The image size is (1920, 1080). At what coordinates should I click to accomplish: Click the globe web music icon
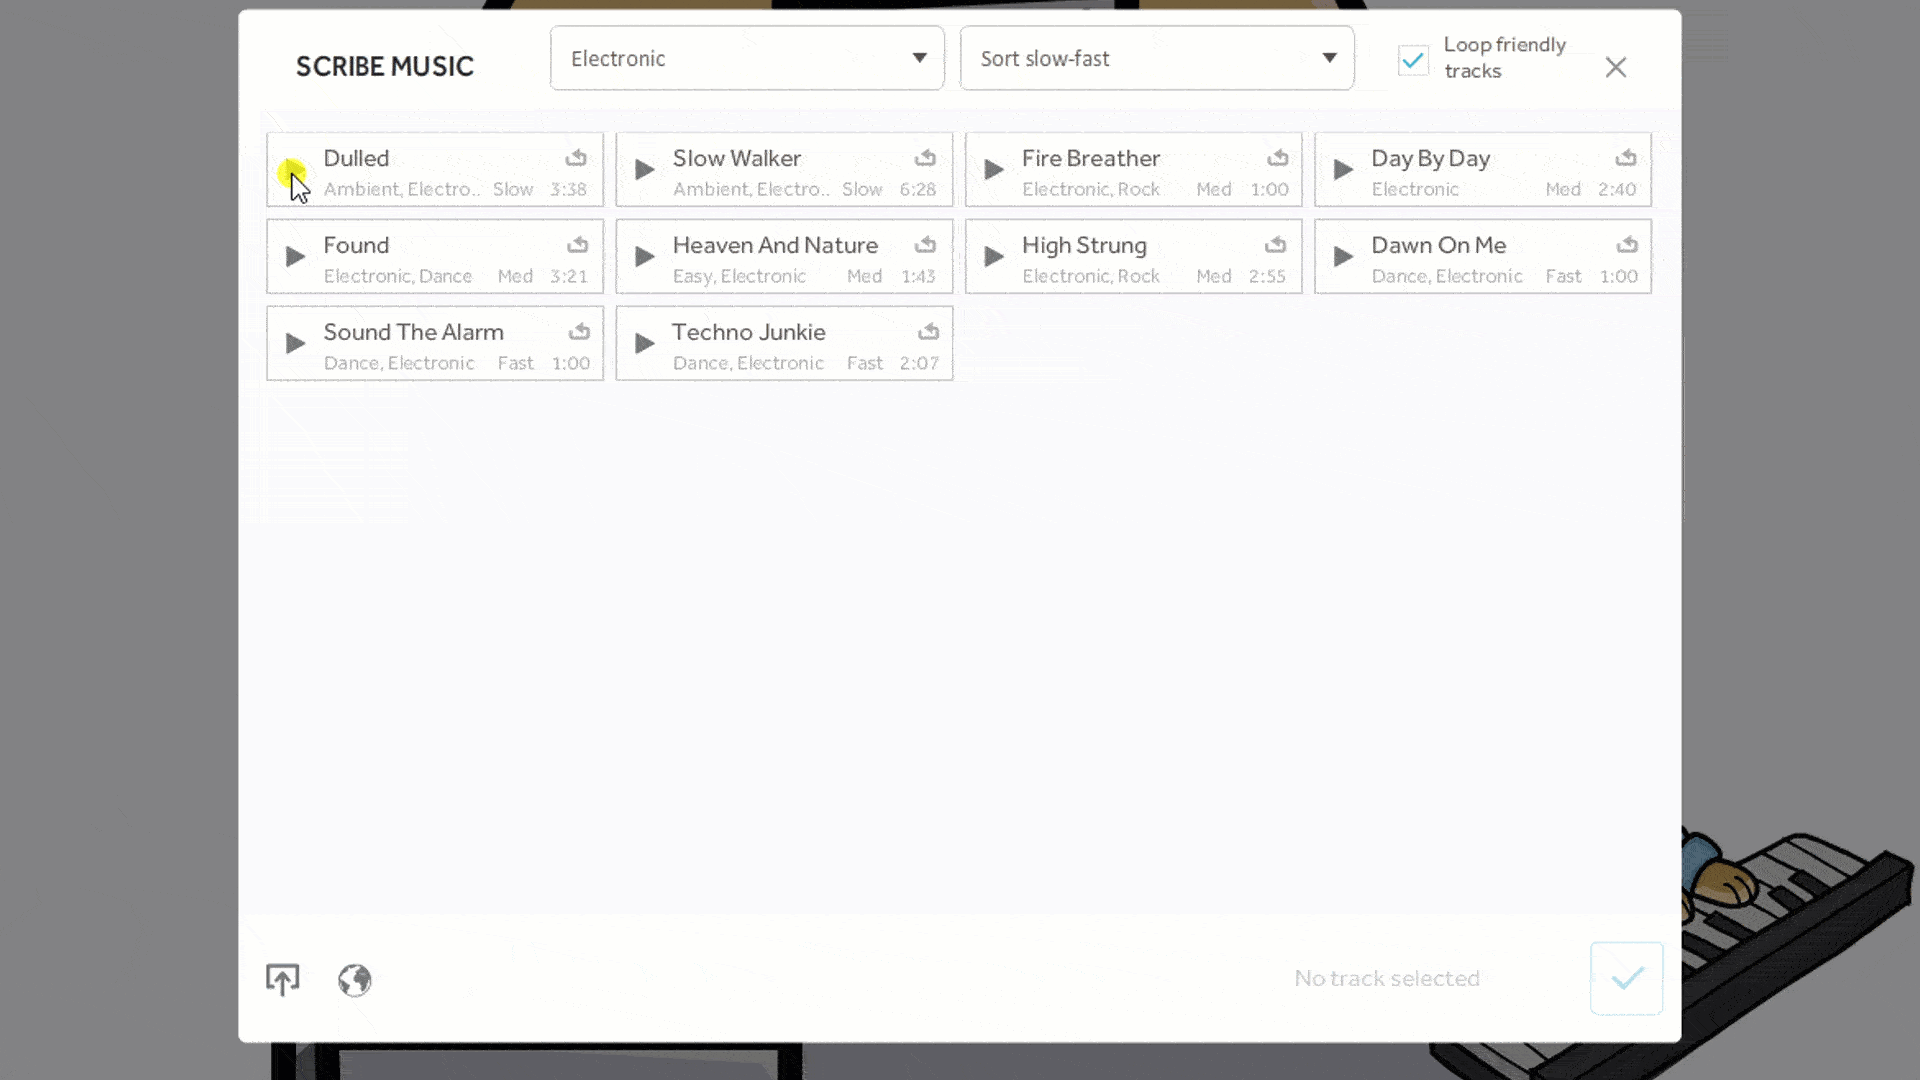(x=354, y=980)
